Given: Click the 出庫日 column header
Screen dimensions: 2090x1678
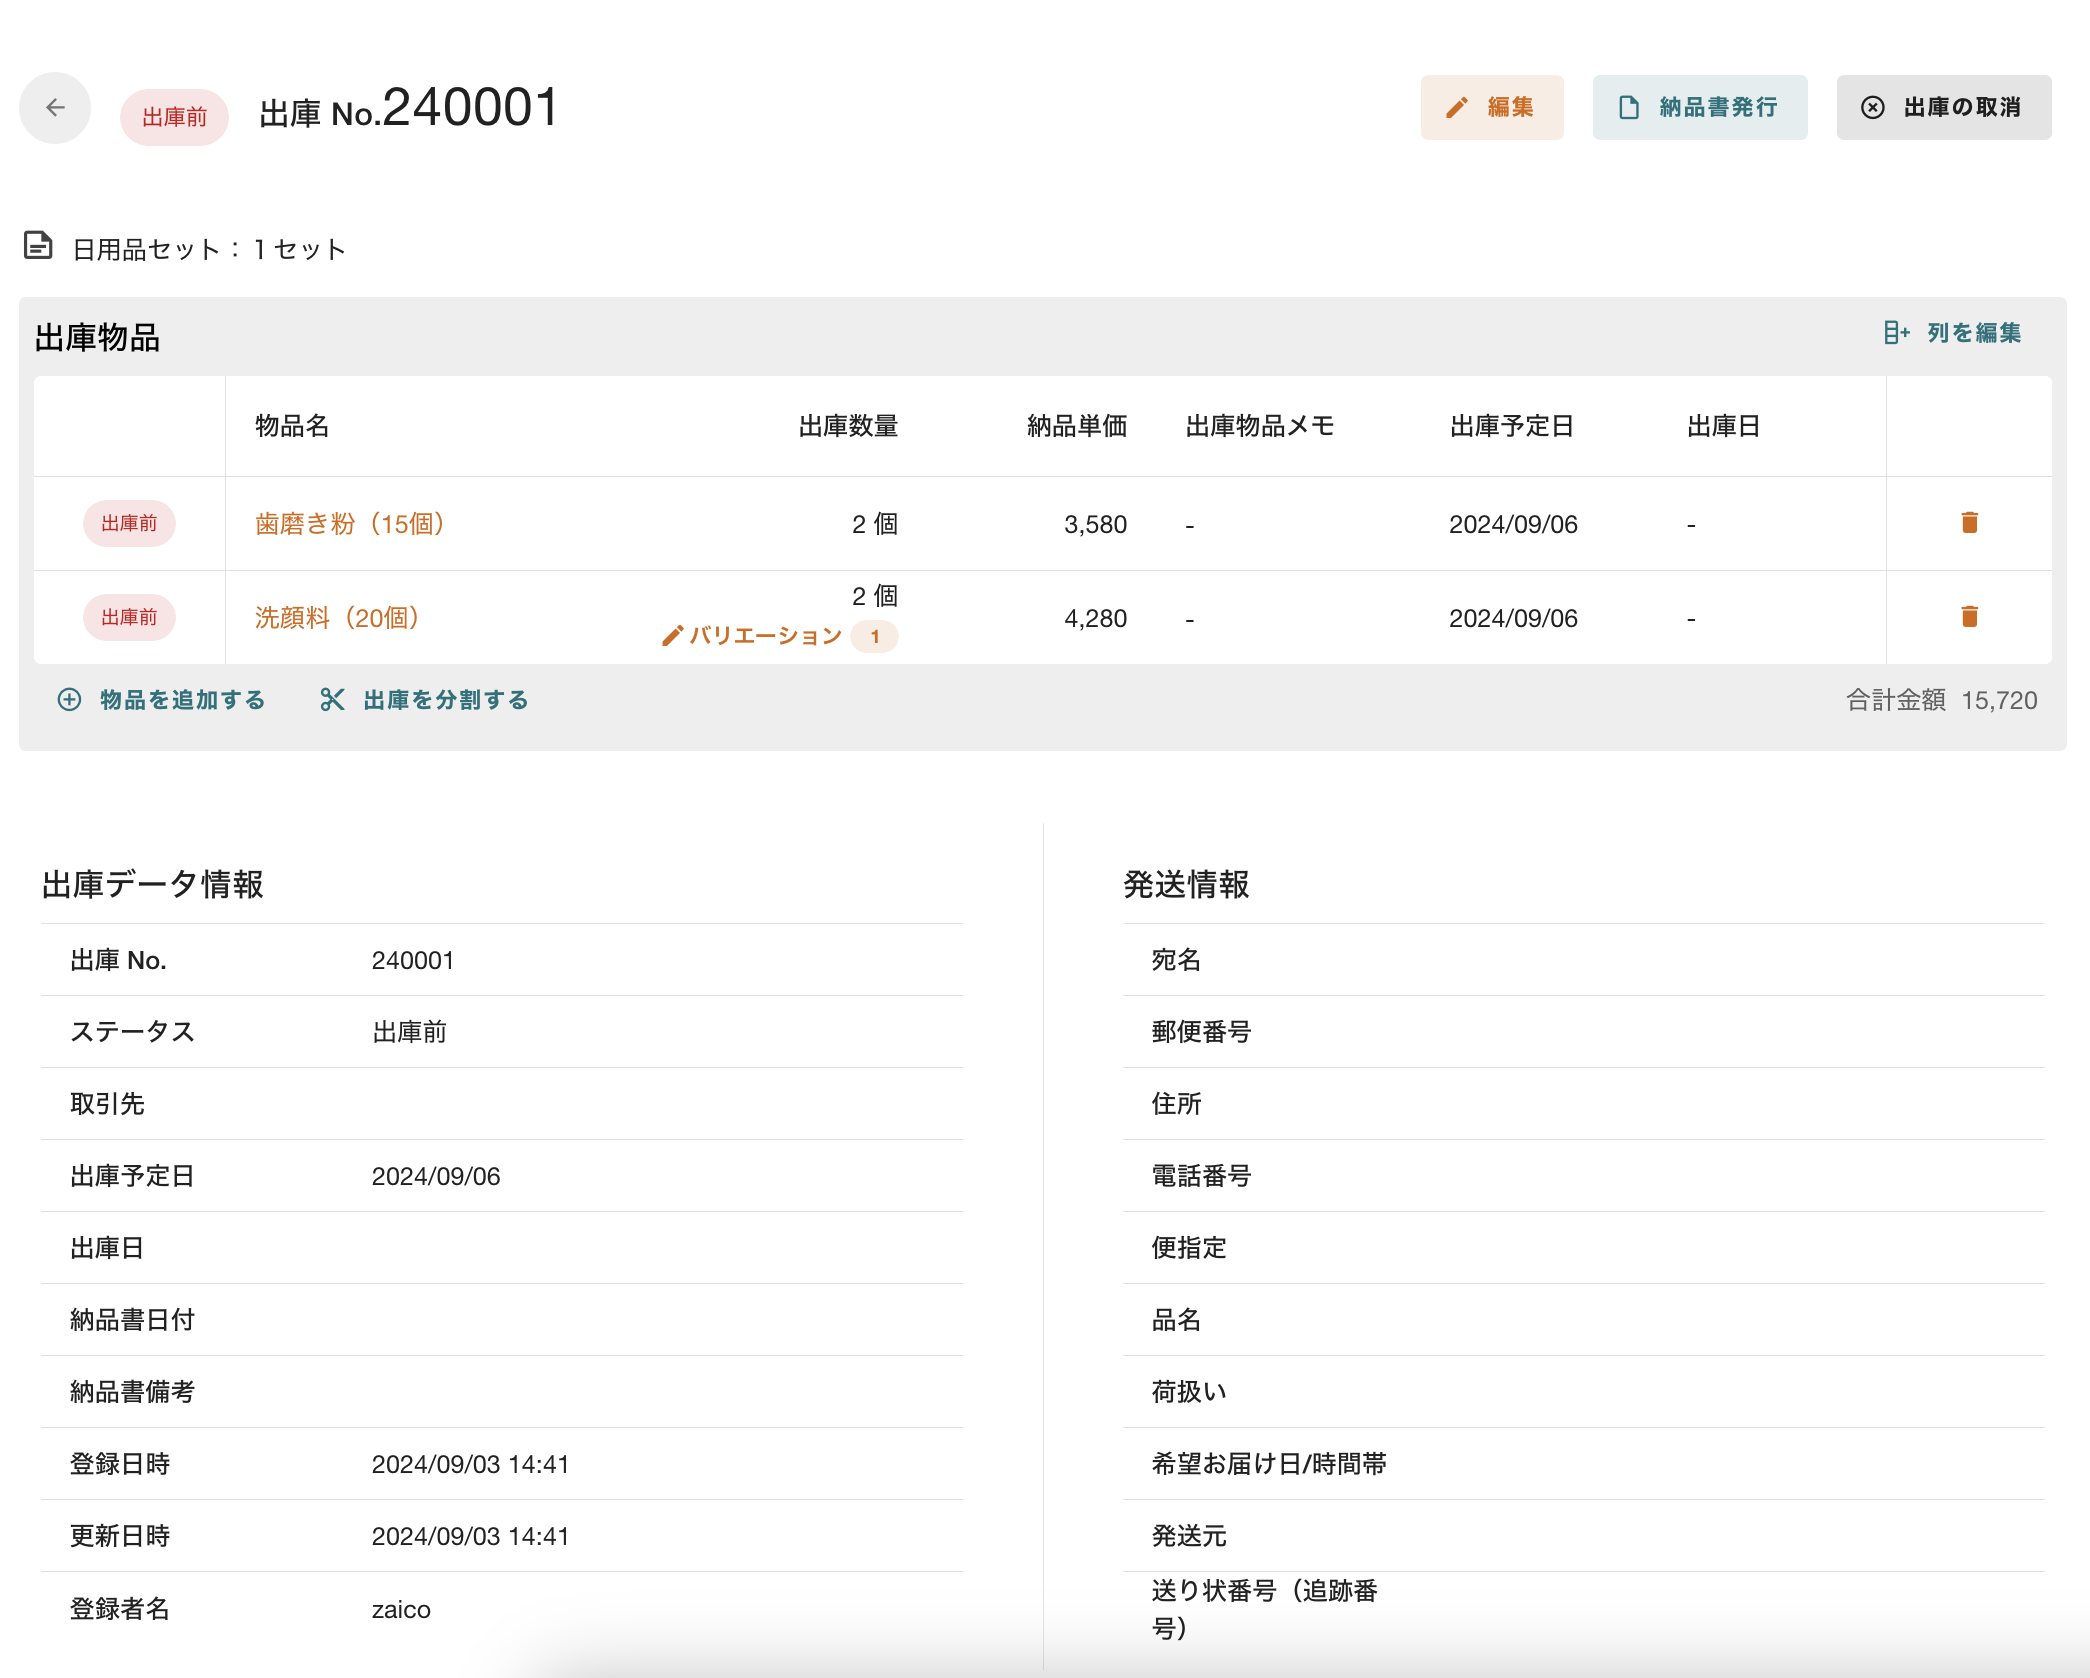Looking at the screenshot, I should point(1724,426).
